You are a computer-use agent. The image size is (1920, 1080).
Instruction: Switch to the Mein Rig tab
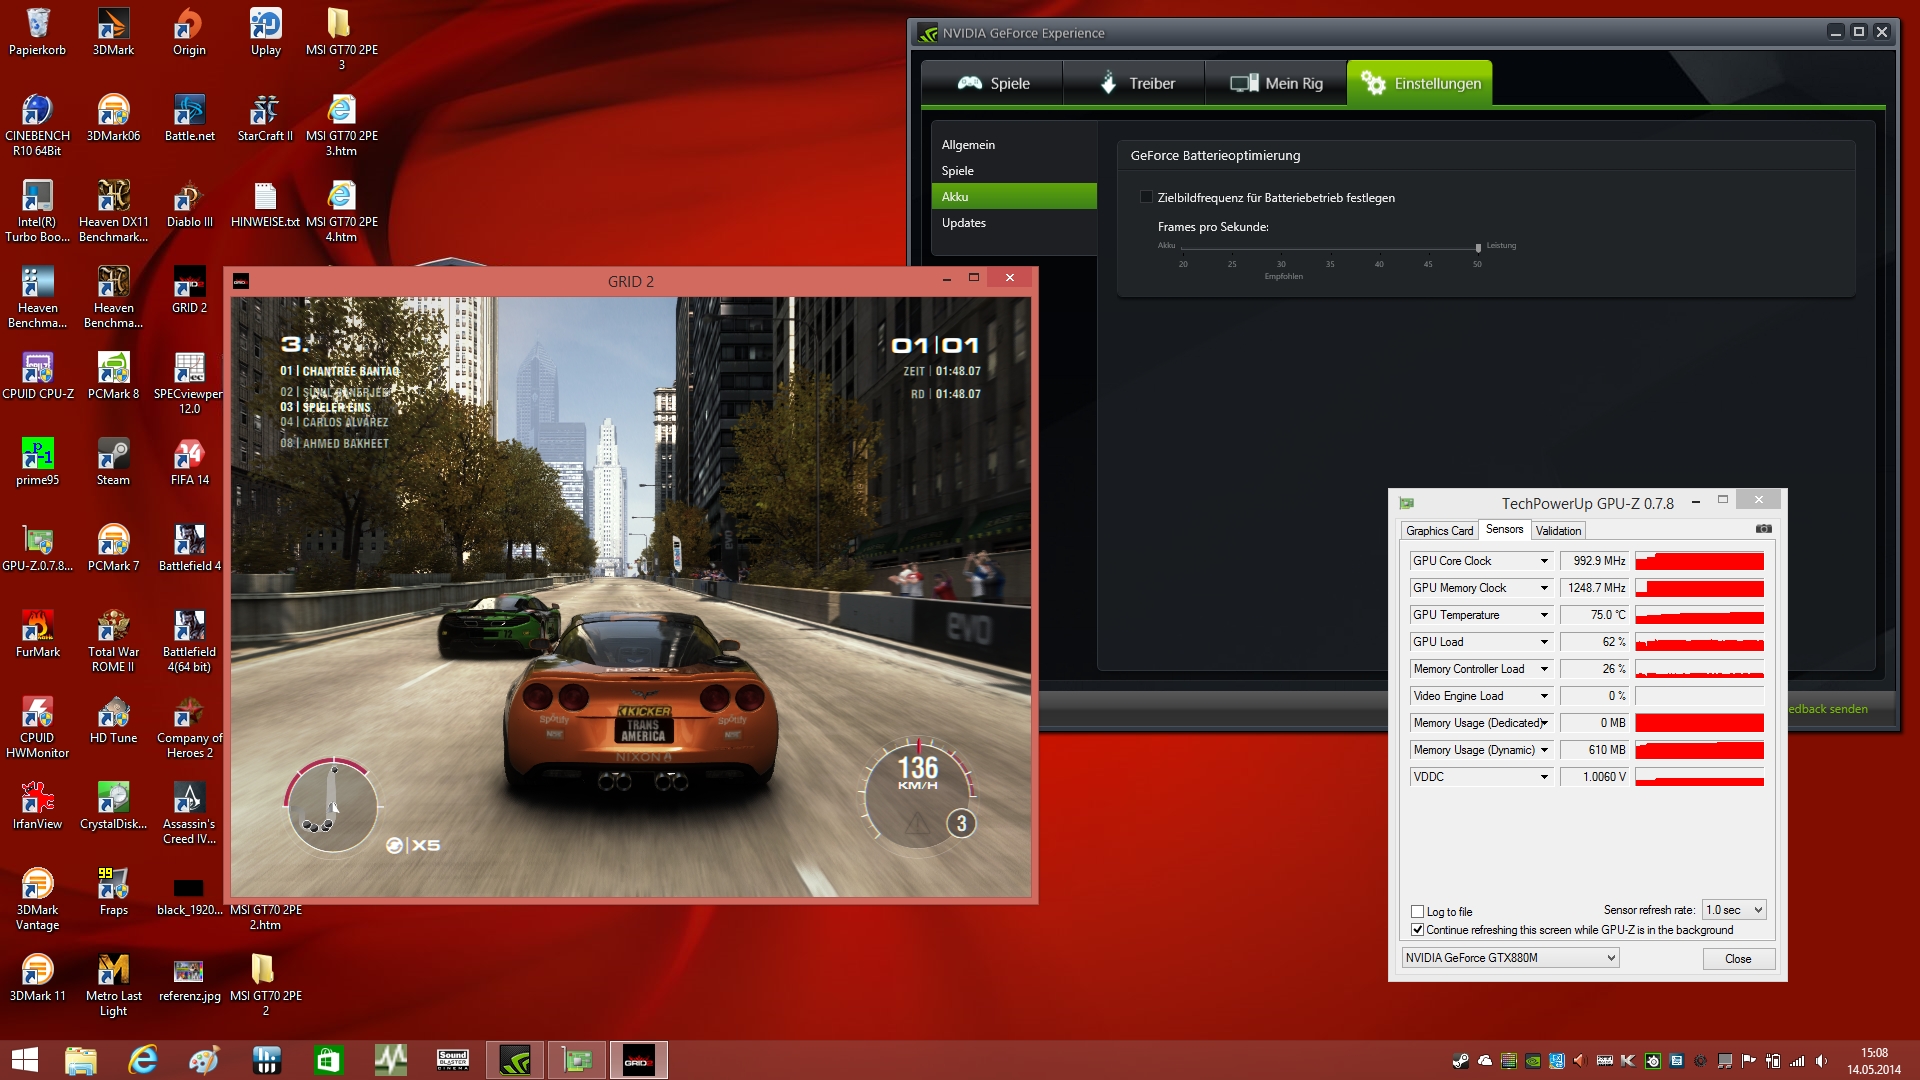[x=1276, y=83]
